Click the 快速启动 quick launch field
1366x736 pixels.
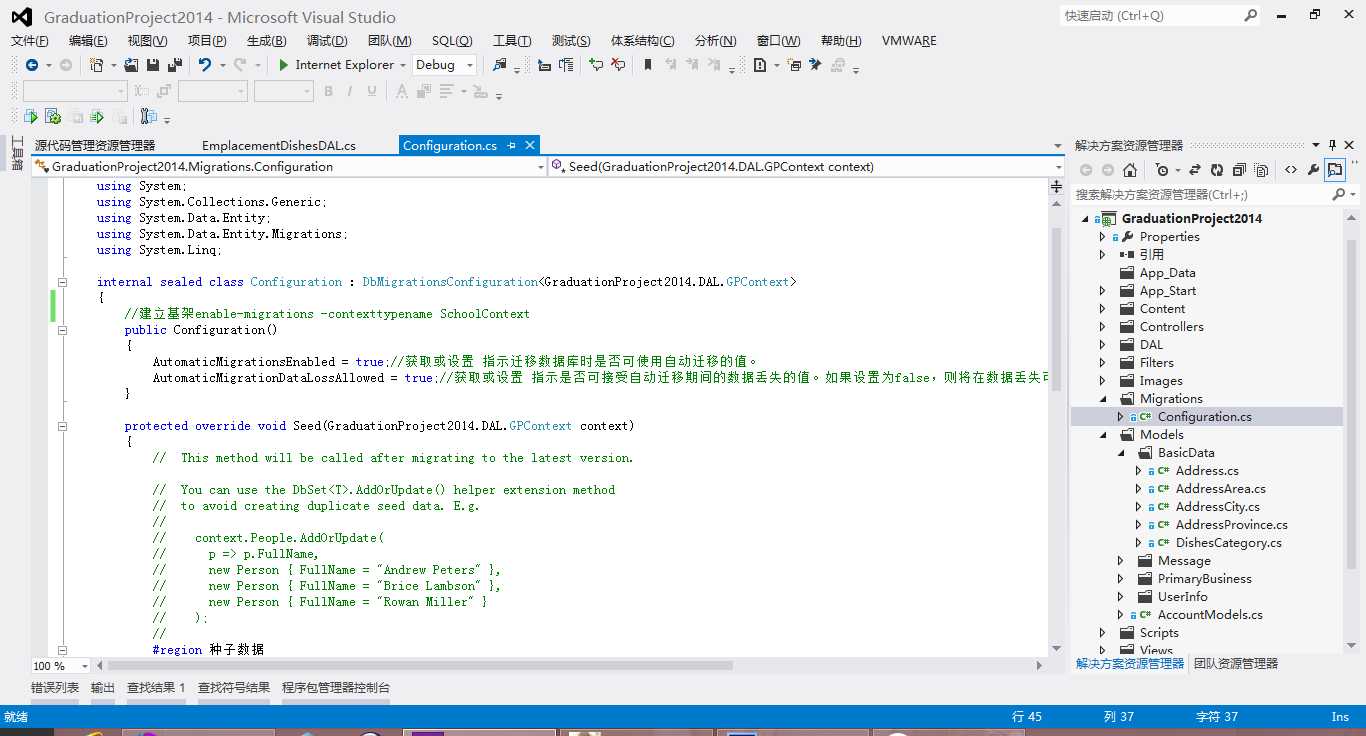point(1150,16)
